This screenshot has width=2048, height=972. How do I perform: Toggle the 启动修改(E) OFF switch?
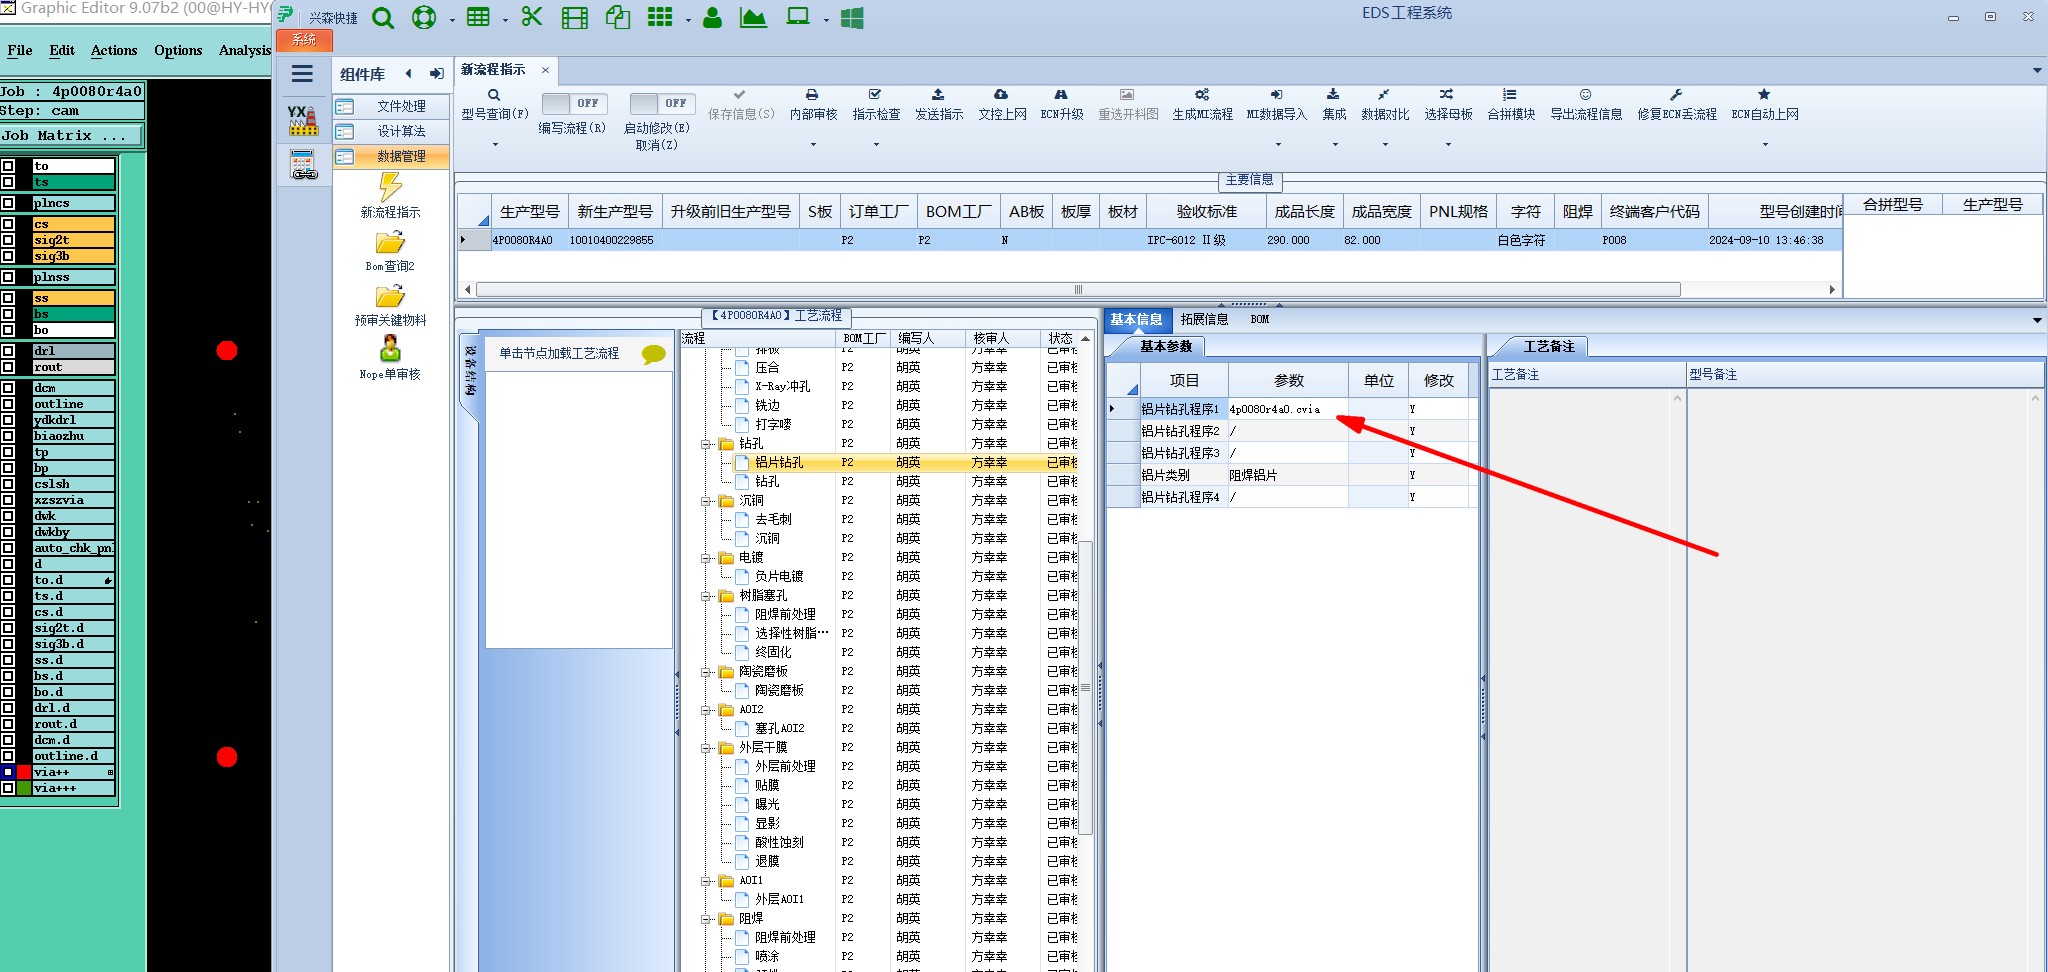[662, 103]
